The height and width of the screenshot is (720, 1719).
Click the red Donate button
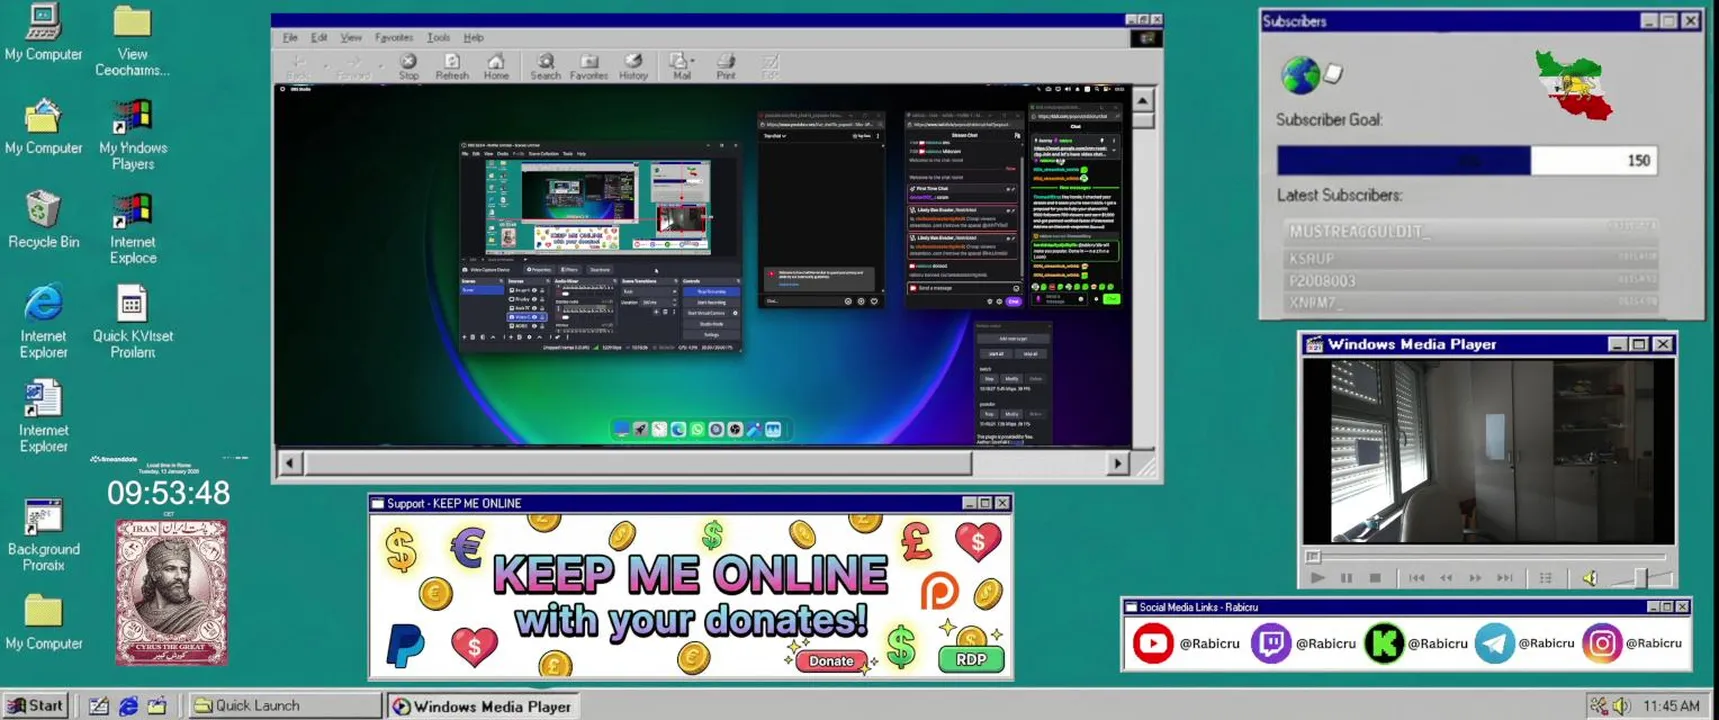coord(831,661)
